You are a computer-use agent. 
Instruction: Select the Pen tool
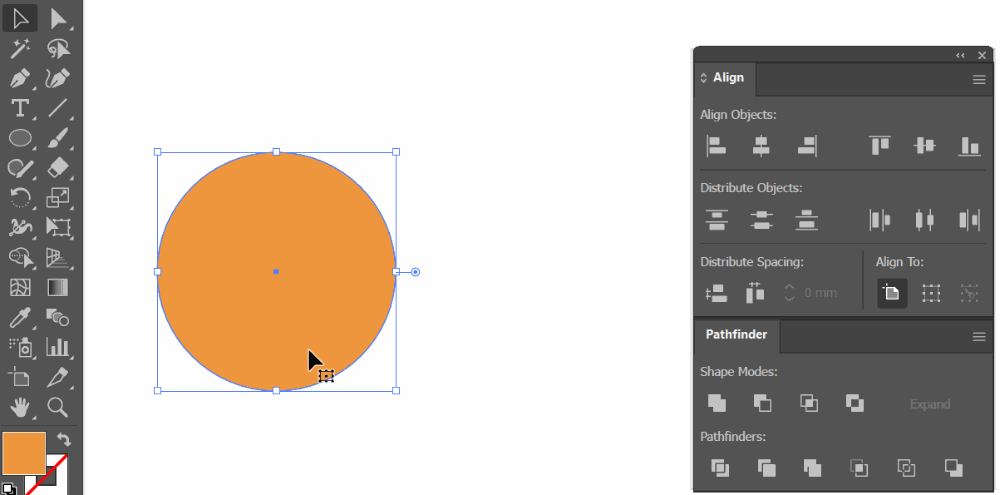point(20,78)
